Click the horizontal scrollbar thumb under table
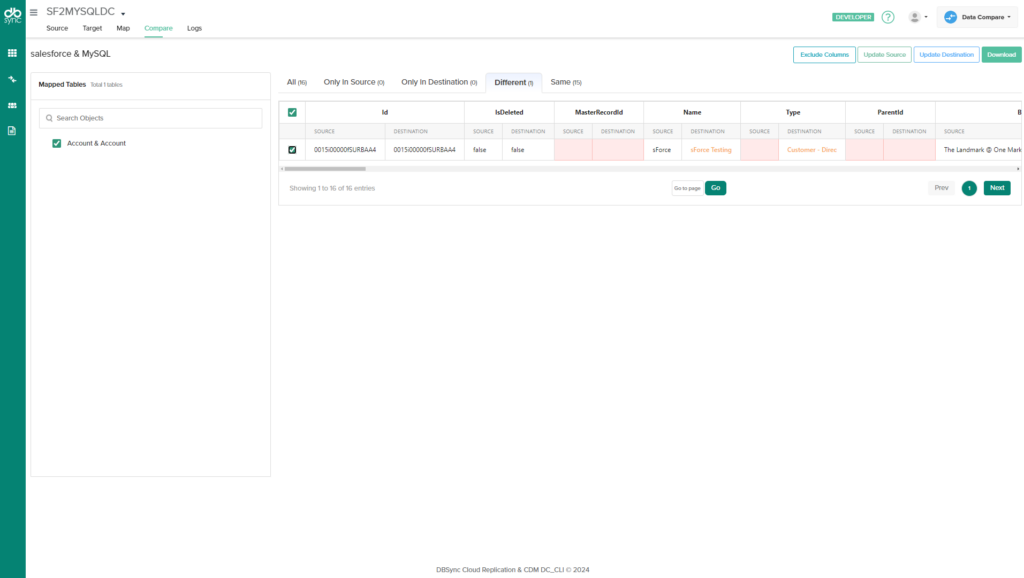This screenshot has width=1024, height=578. click(x=325, y=169)
